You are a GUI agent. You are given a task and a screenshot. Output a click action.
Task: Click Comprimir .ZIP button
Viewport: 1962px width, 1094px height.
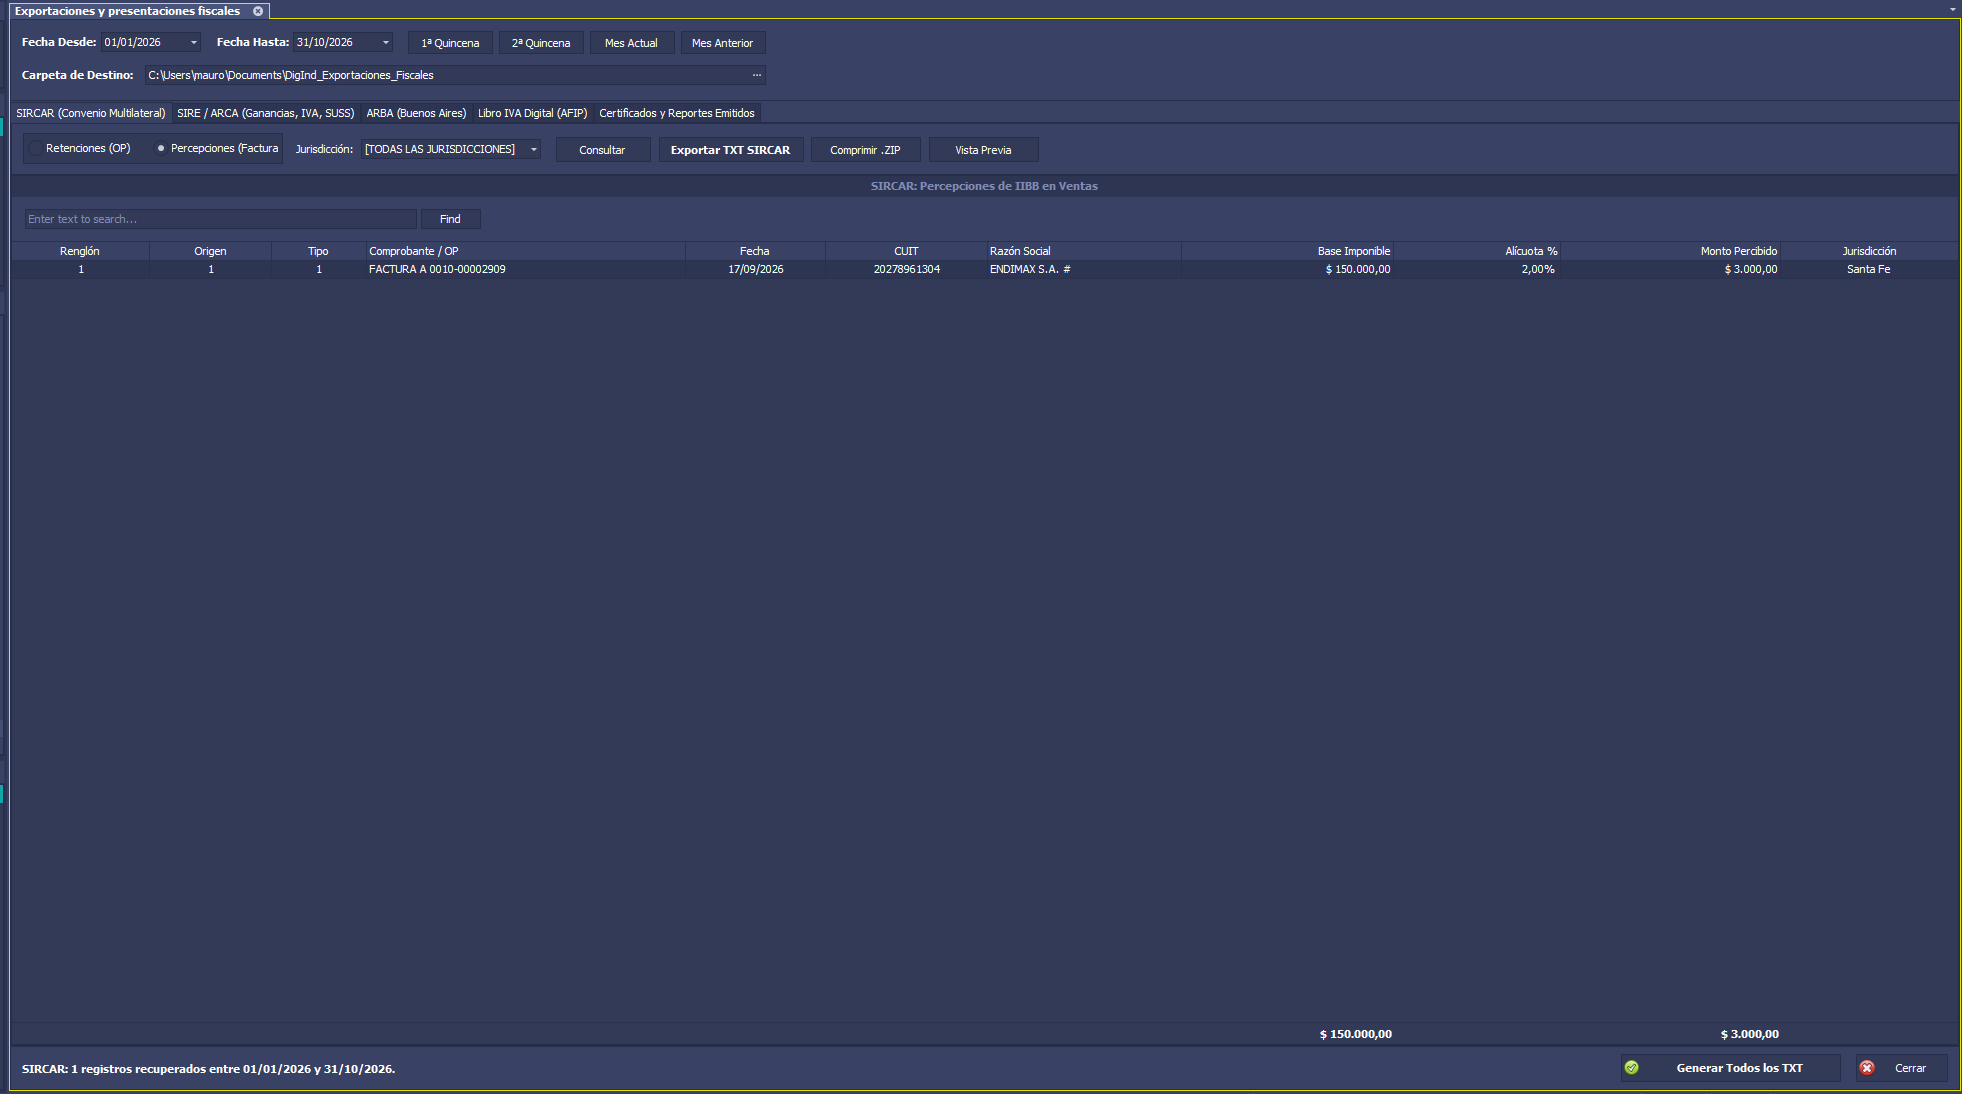(x=866, y=150)
